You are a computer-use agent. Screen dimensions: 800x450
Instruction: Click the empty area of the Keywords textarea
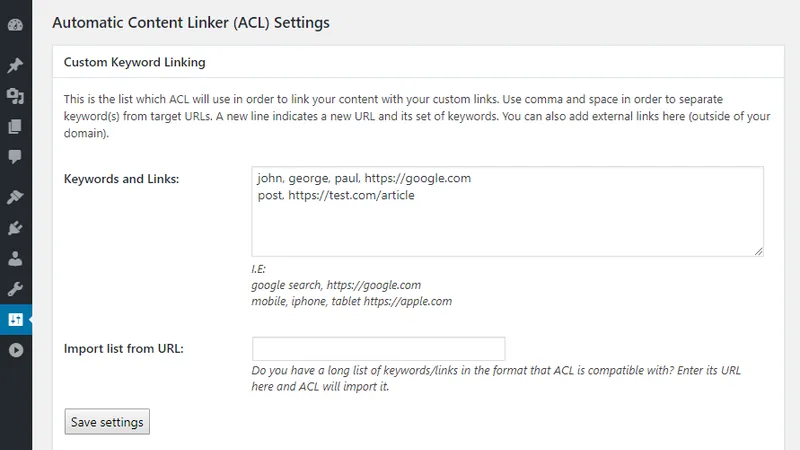(508, 230)
